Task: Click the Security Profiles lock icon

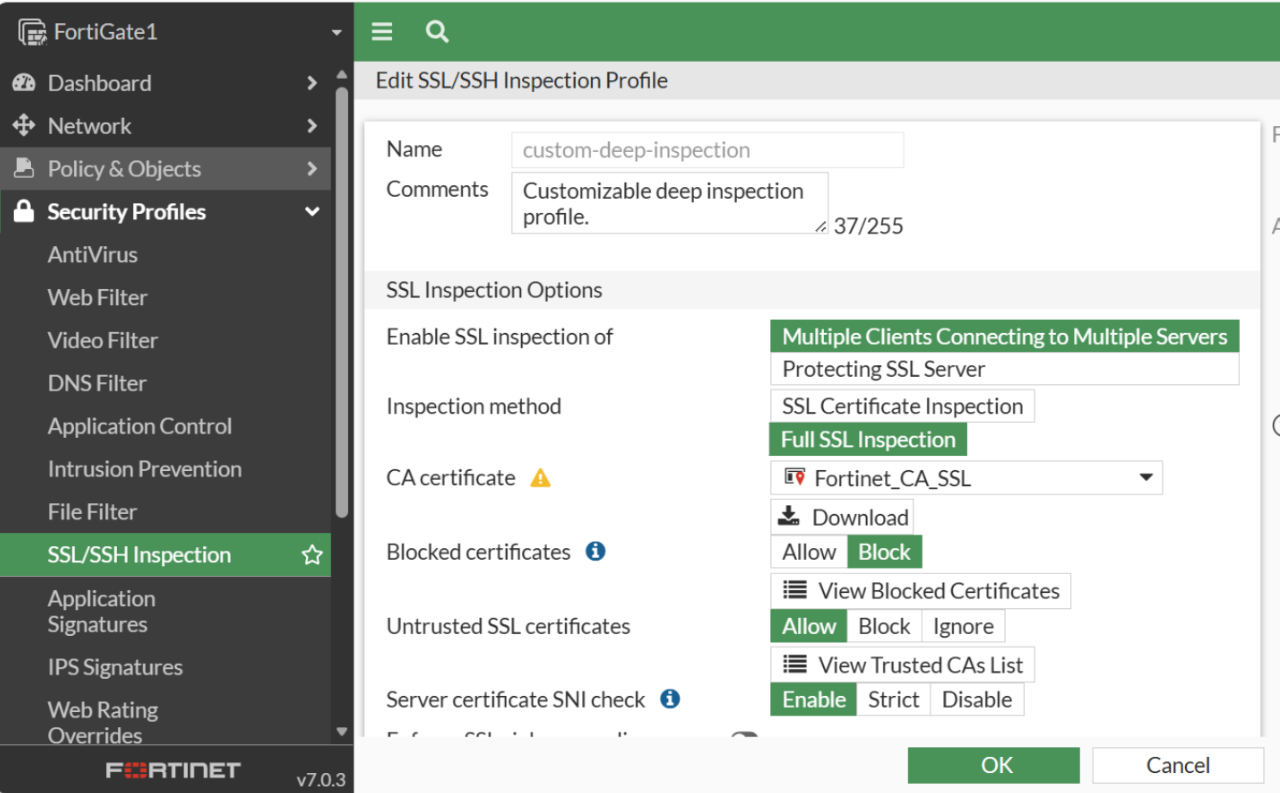Action: 24,211
